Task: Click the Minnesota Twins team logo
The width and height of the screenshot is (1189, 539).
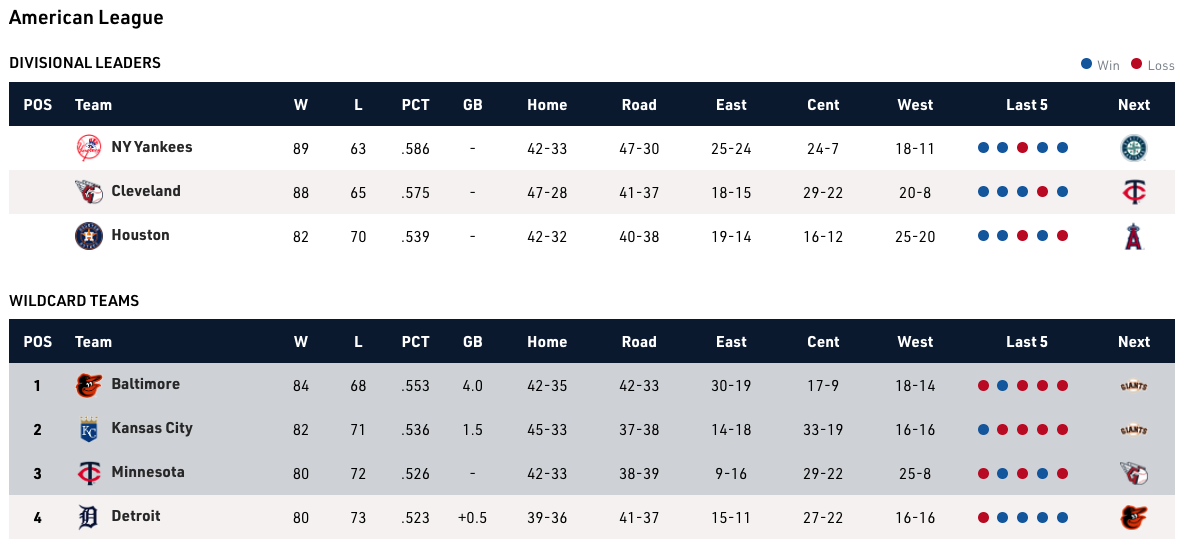Action: click(89, 473)
